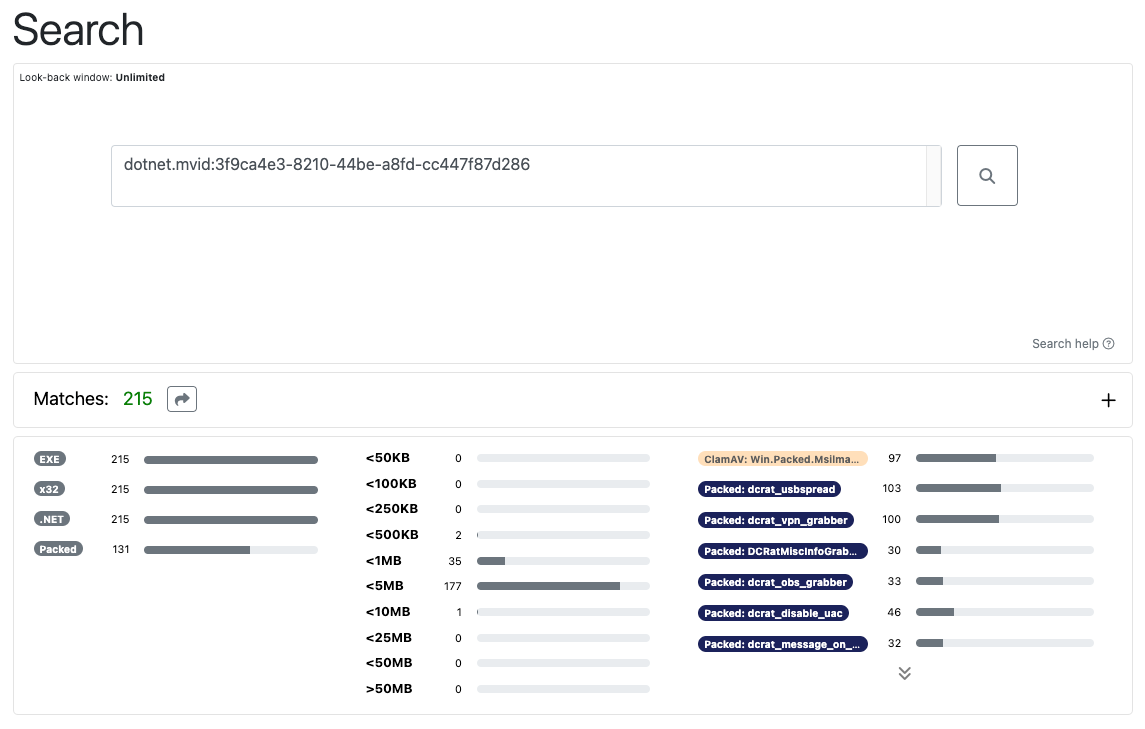Screen dimensions: 1145x729
Task: Filter by x32 tag
Action: pyautogui.click(x=49, y=489)
